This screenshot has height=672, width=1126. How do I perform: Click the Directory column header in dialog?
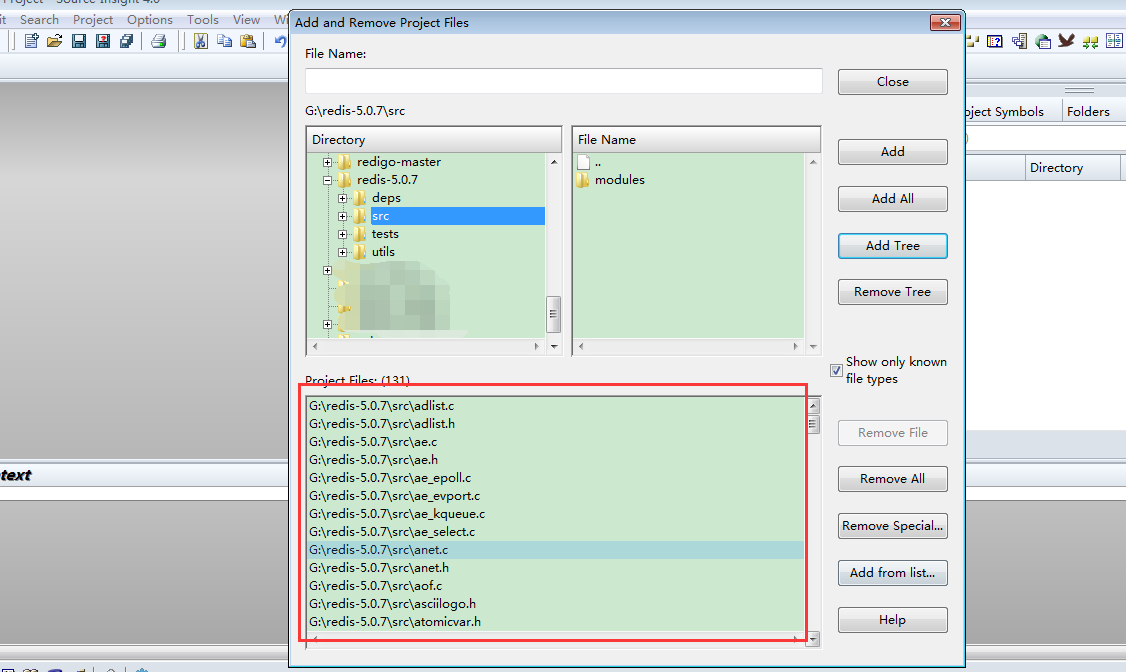(x=434, y=139)
